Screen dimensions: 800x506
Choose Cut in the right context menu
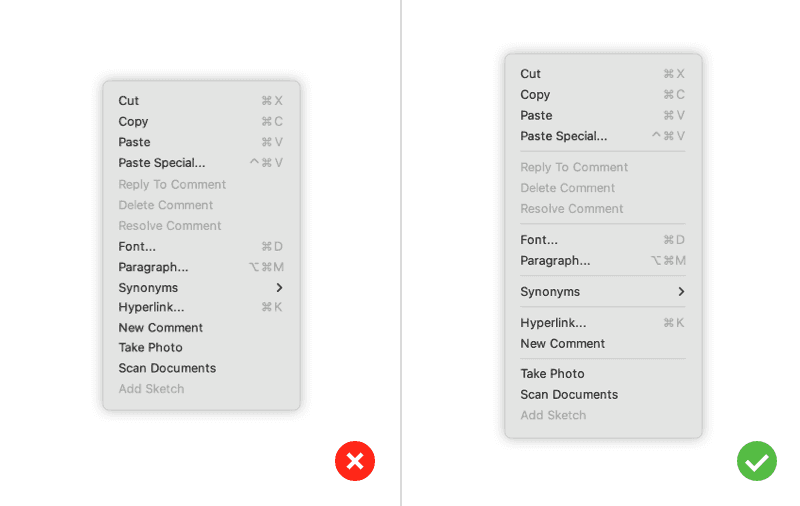(530, 74)
